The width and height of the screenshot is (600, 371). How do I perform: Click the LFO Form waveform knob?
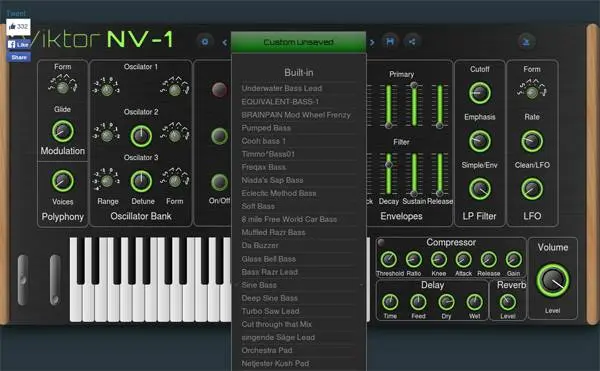pos(532,92)
